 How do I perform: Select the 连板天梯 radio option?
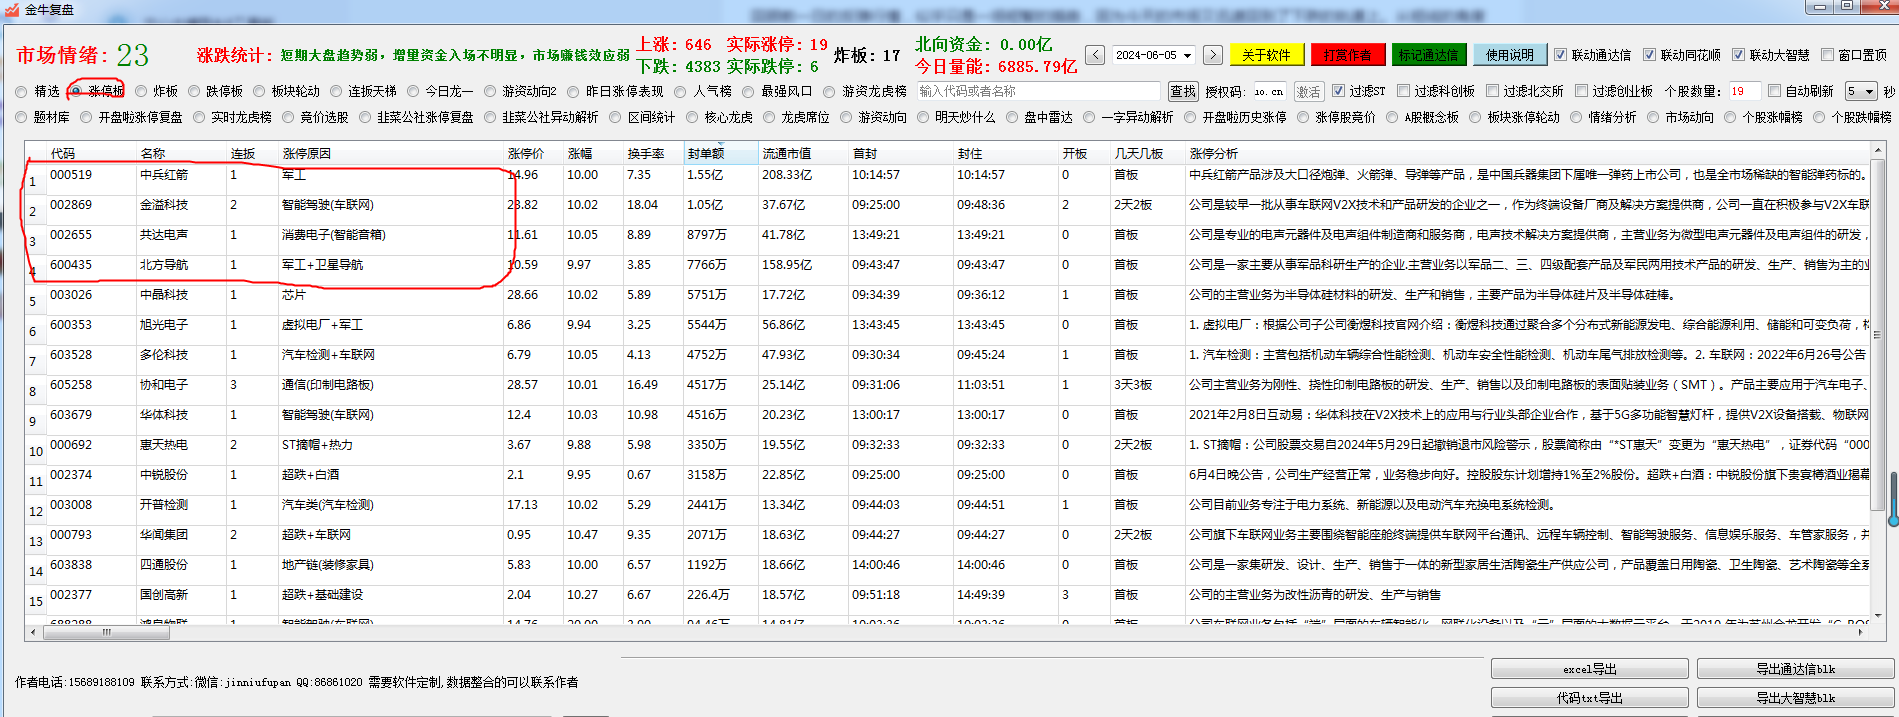336,91
